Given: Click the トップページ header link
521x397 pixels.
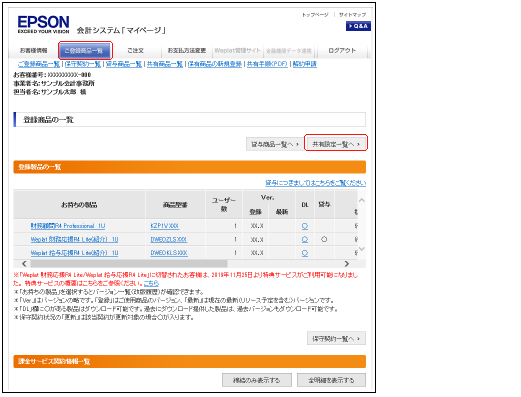Looking at the screenshot, I should [x=315, y=15].
